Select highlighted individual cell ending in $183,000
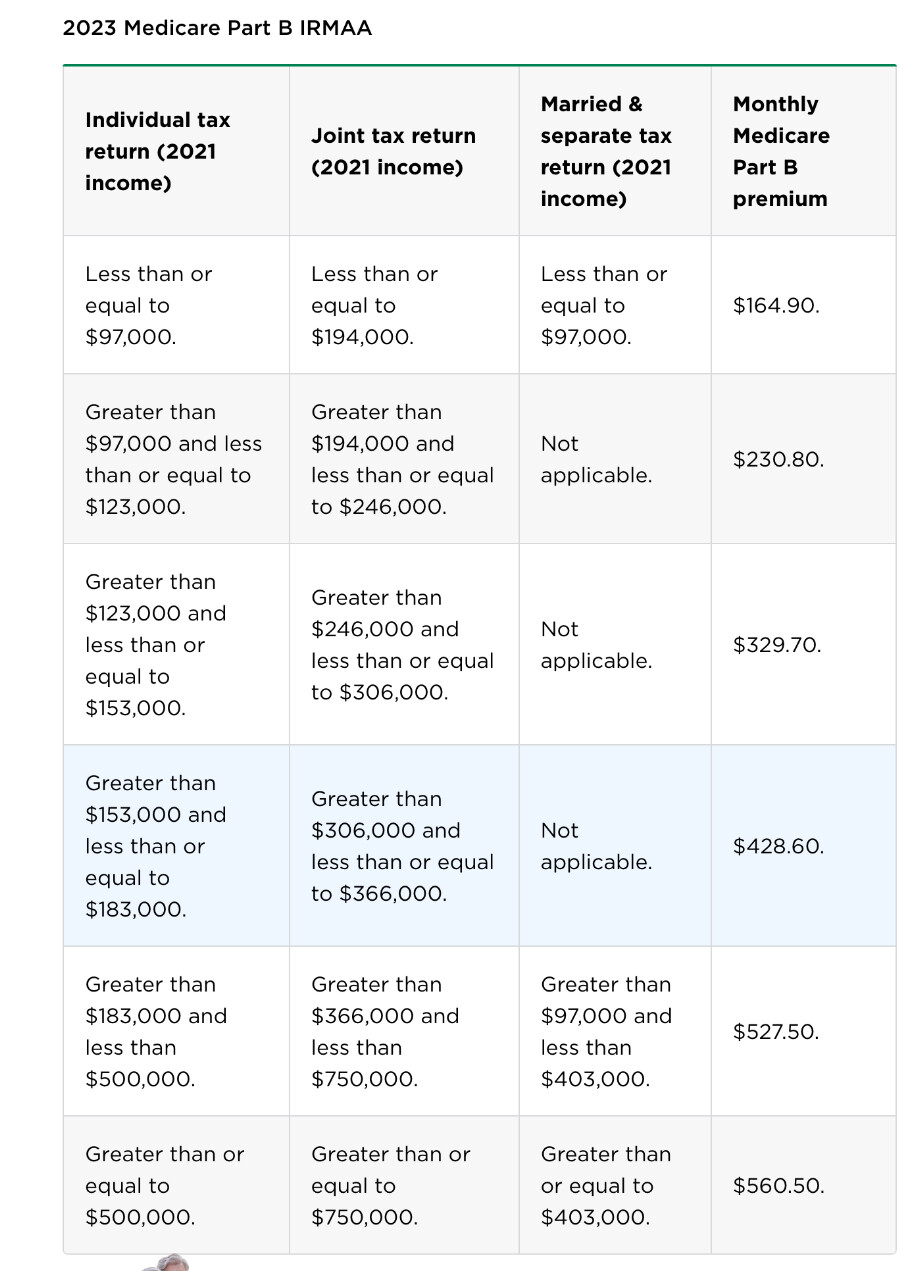 pyautogui.click(x=156, y=846)
